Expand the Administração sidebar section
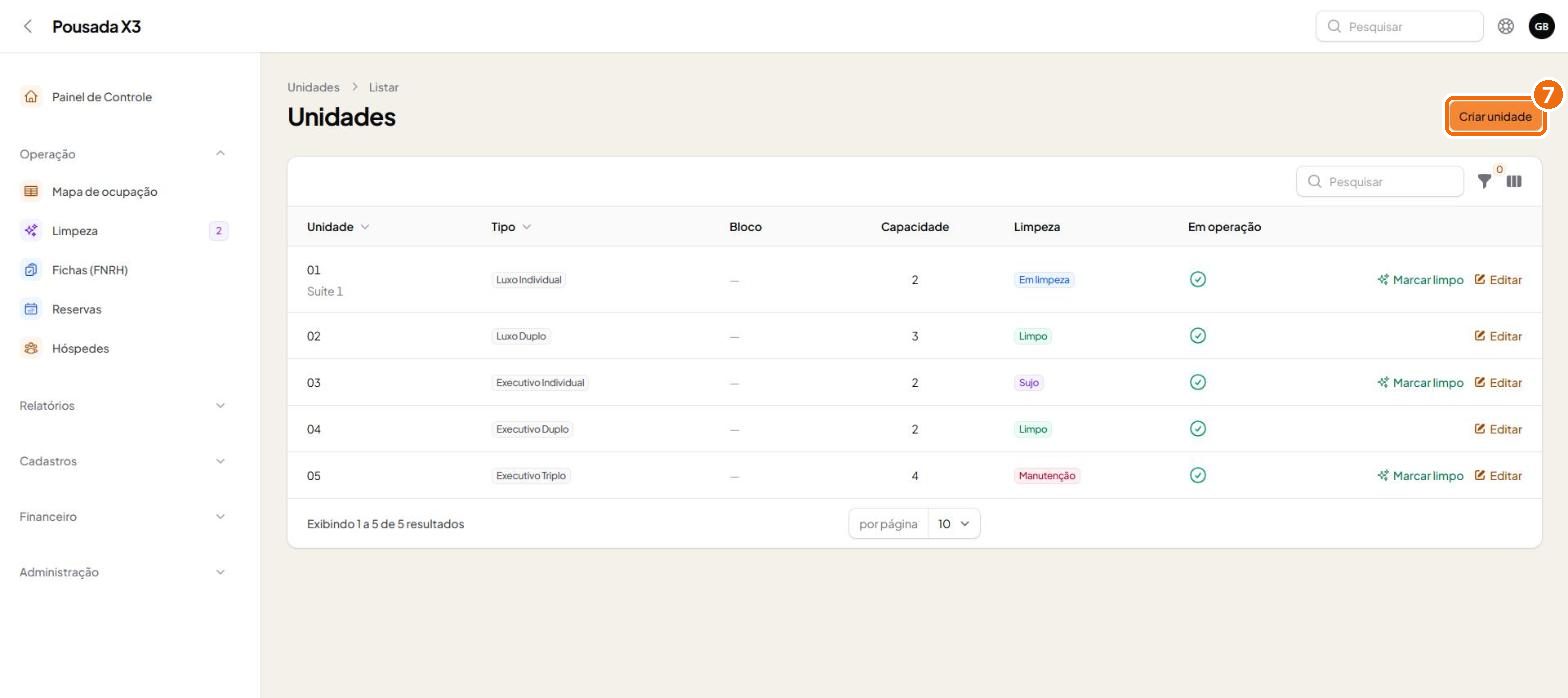Image resolution: width=1568 pixels, height=698 pixels. tap(123, 572)
